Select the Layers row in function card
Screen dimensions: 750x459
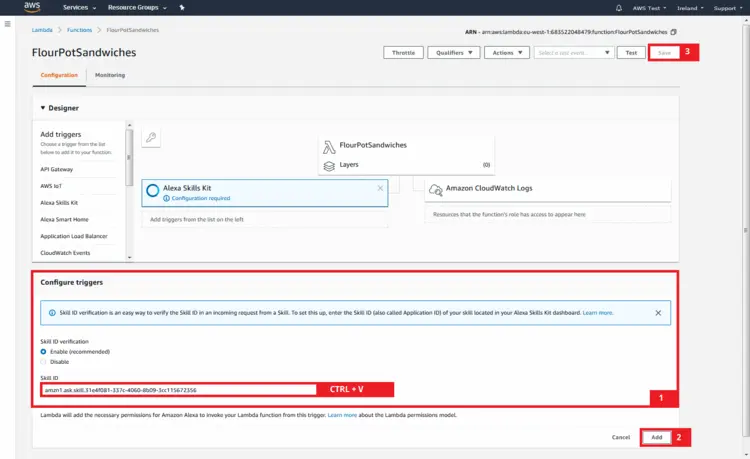(x=406, y=165)
